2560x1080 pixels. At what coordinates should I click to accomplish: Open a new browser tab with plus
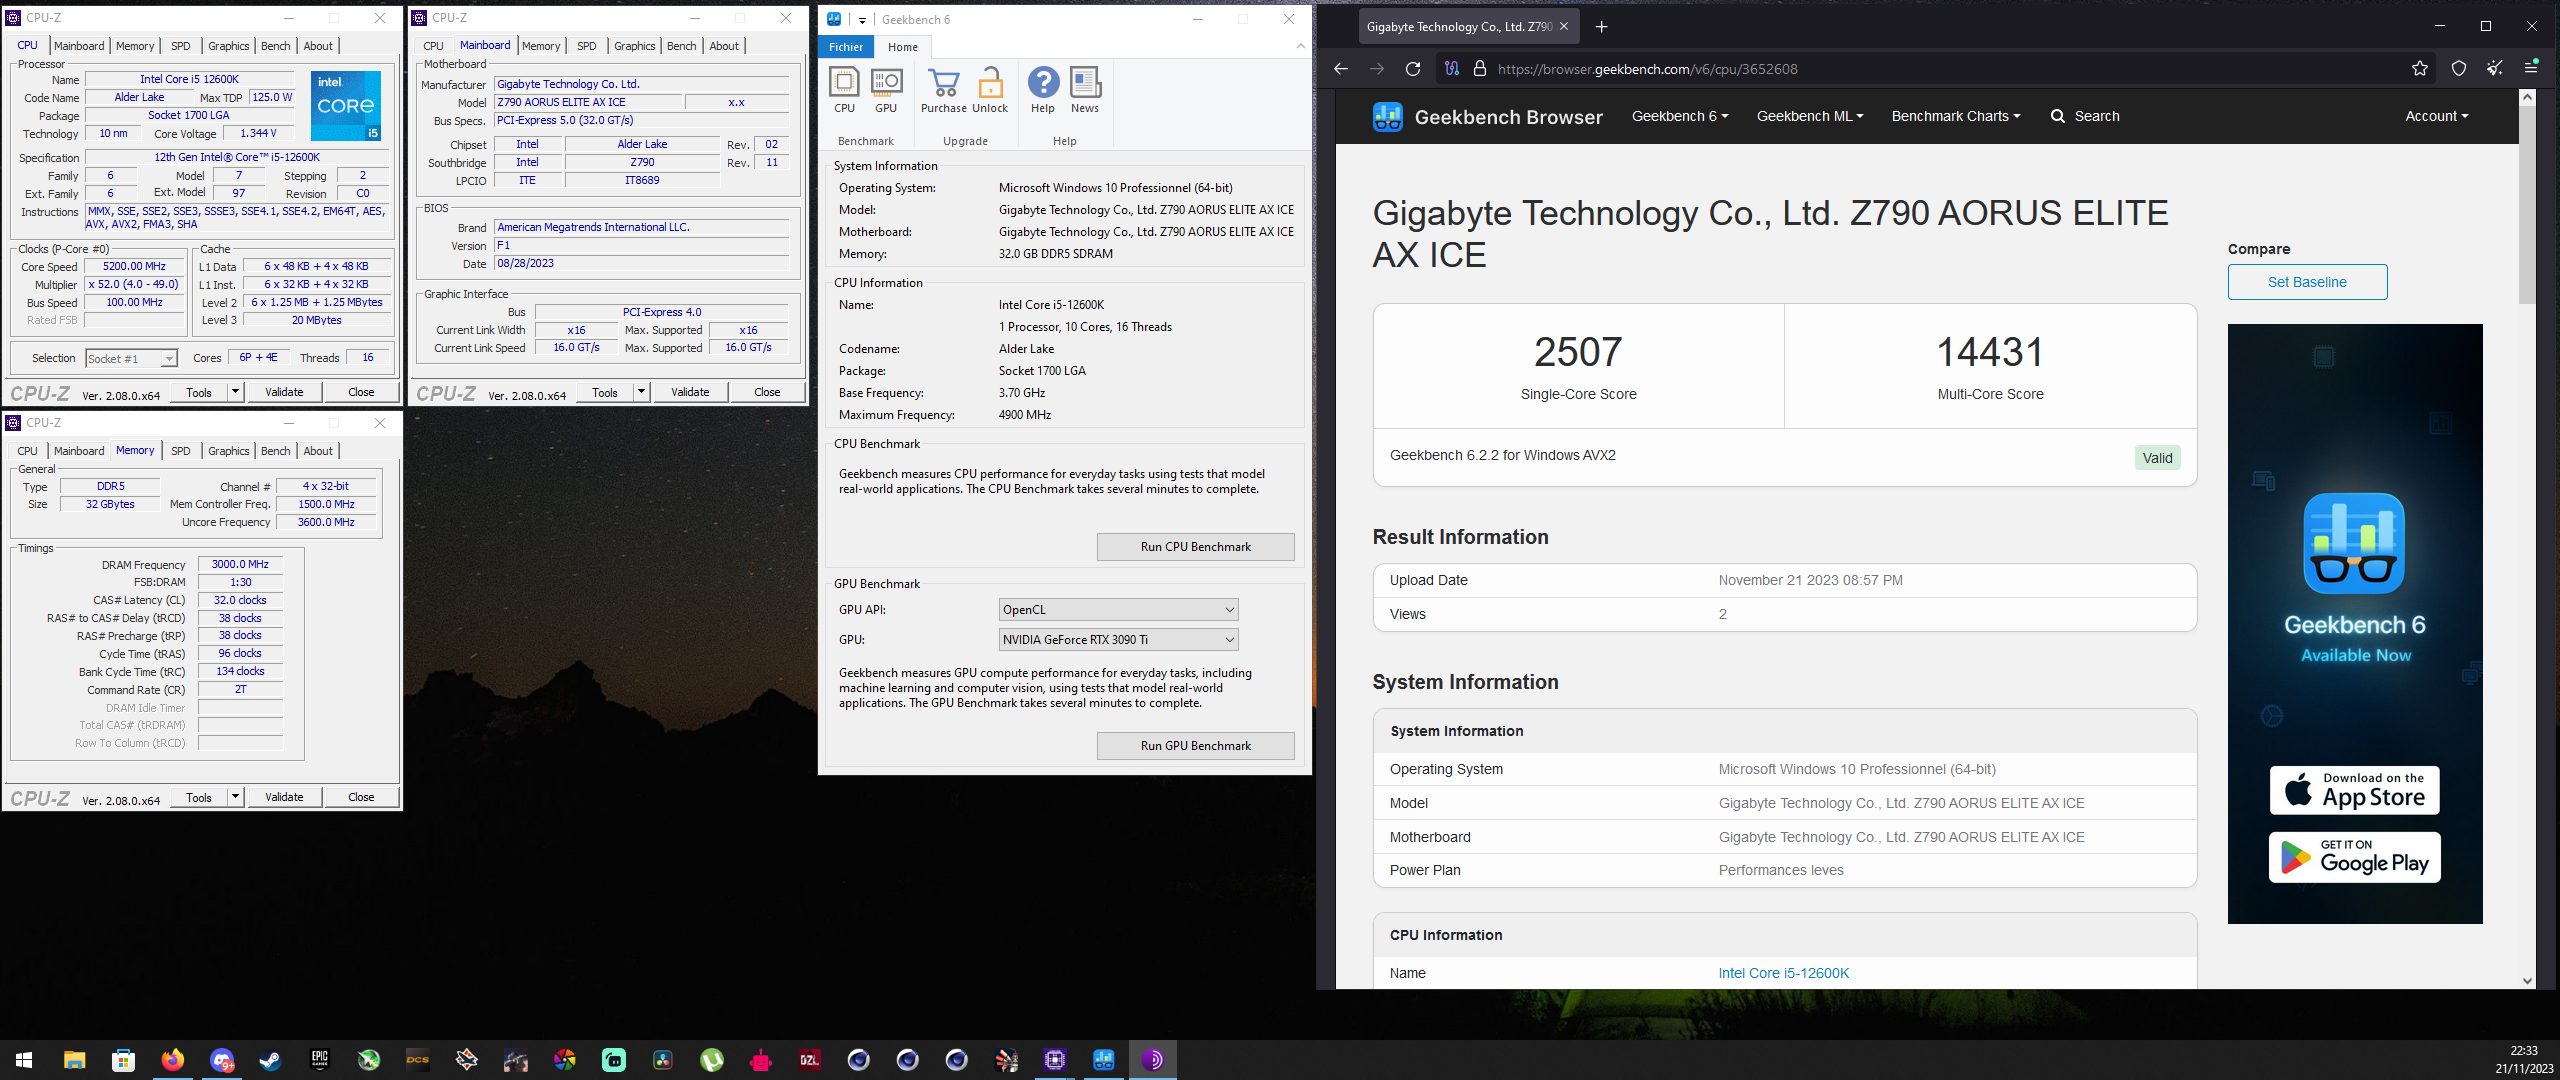pos(1602,27)
